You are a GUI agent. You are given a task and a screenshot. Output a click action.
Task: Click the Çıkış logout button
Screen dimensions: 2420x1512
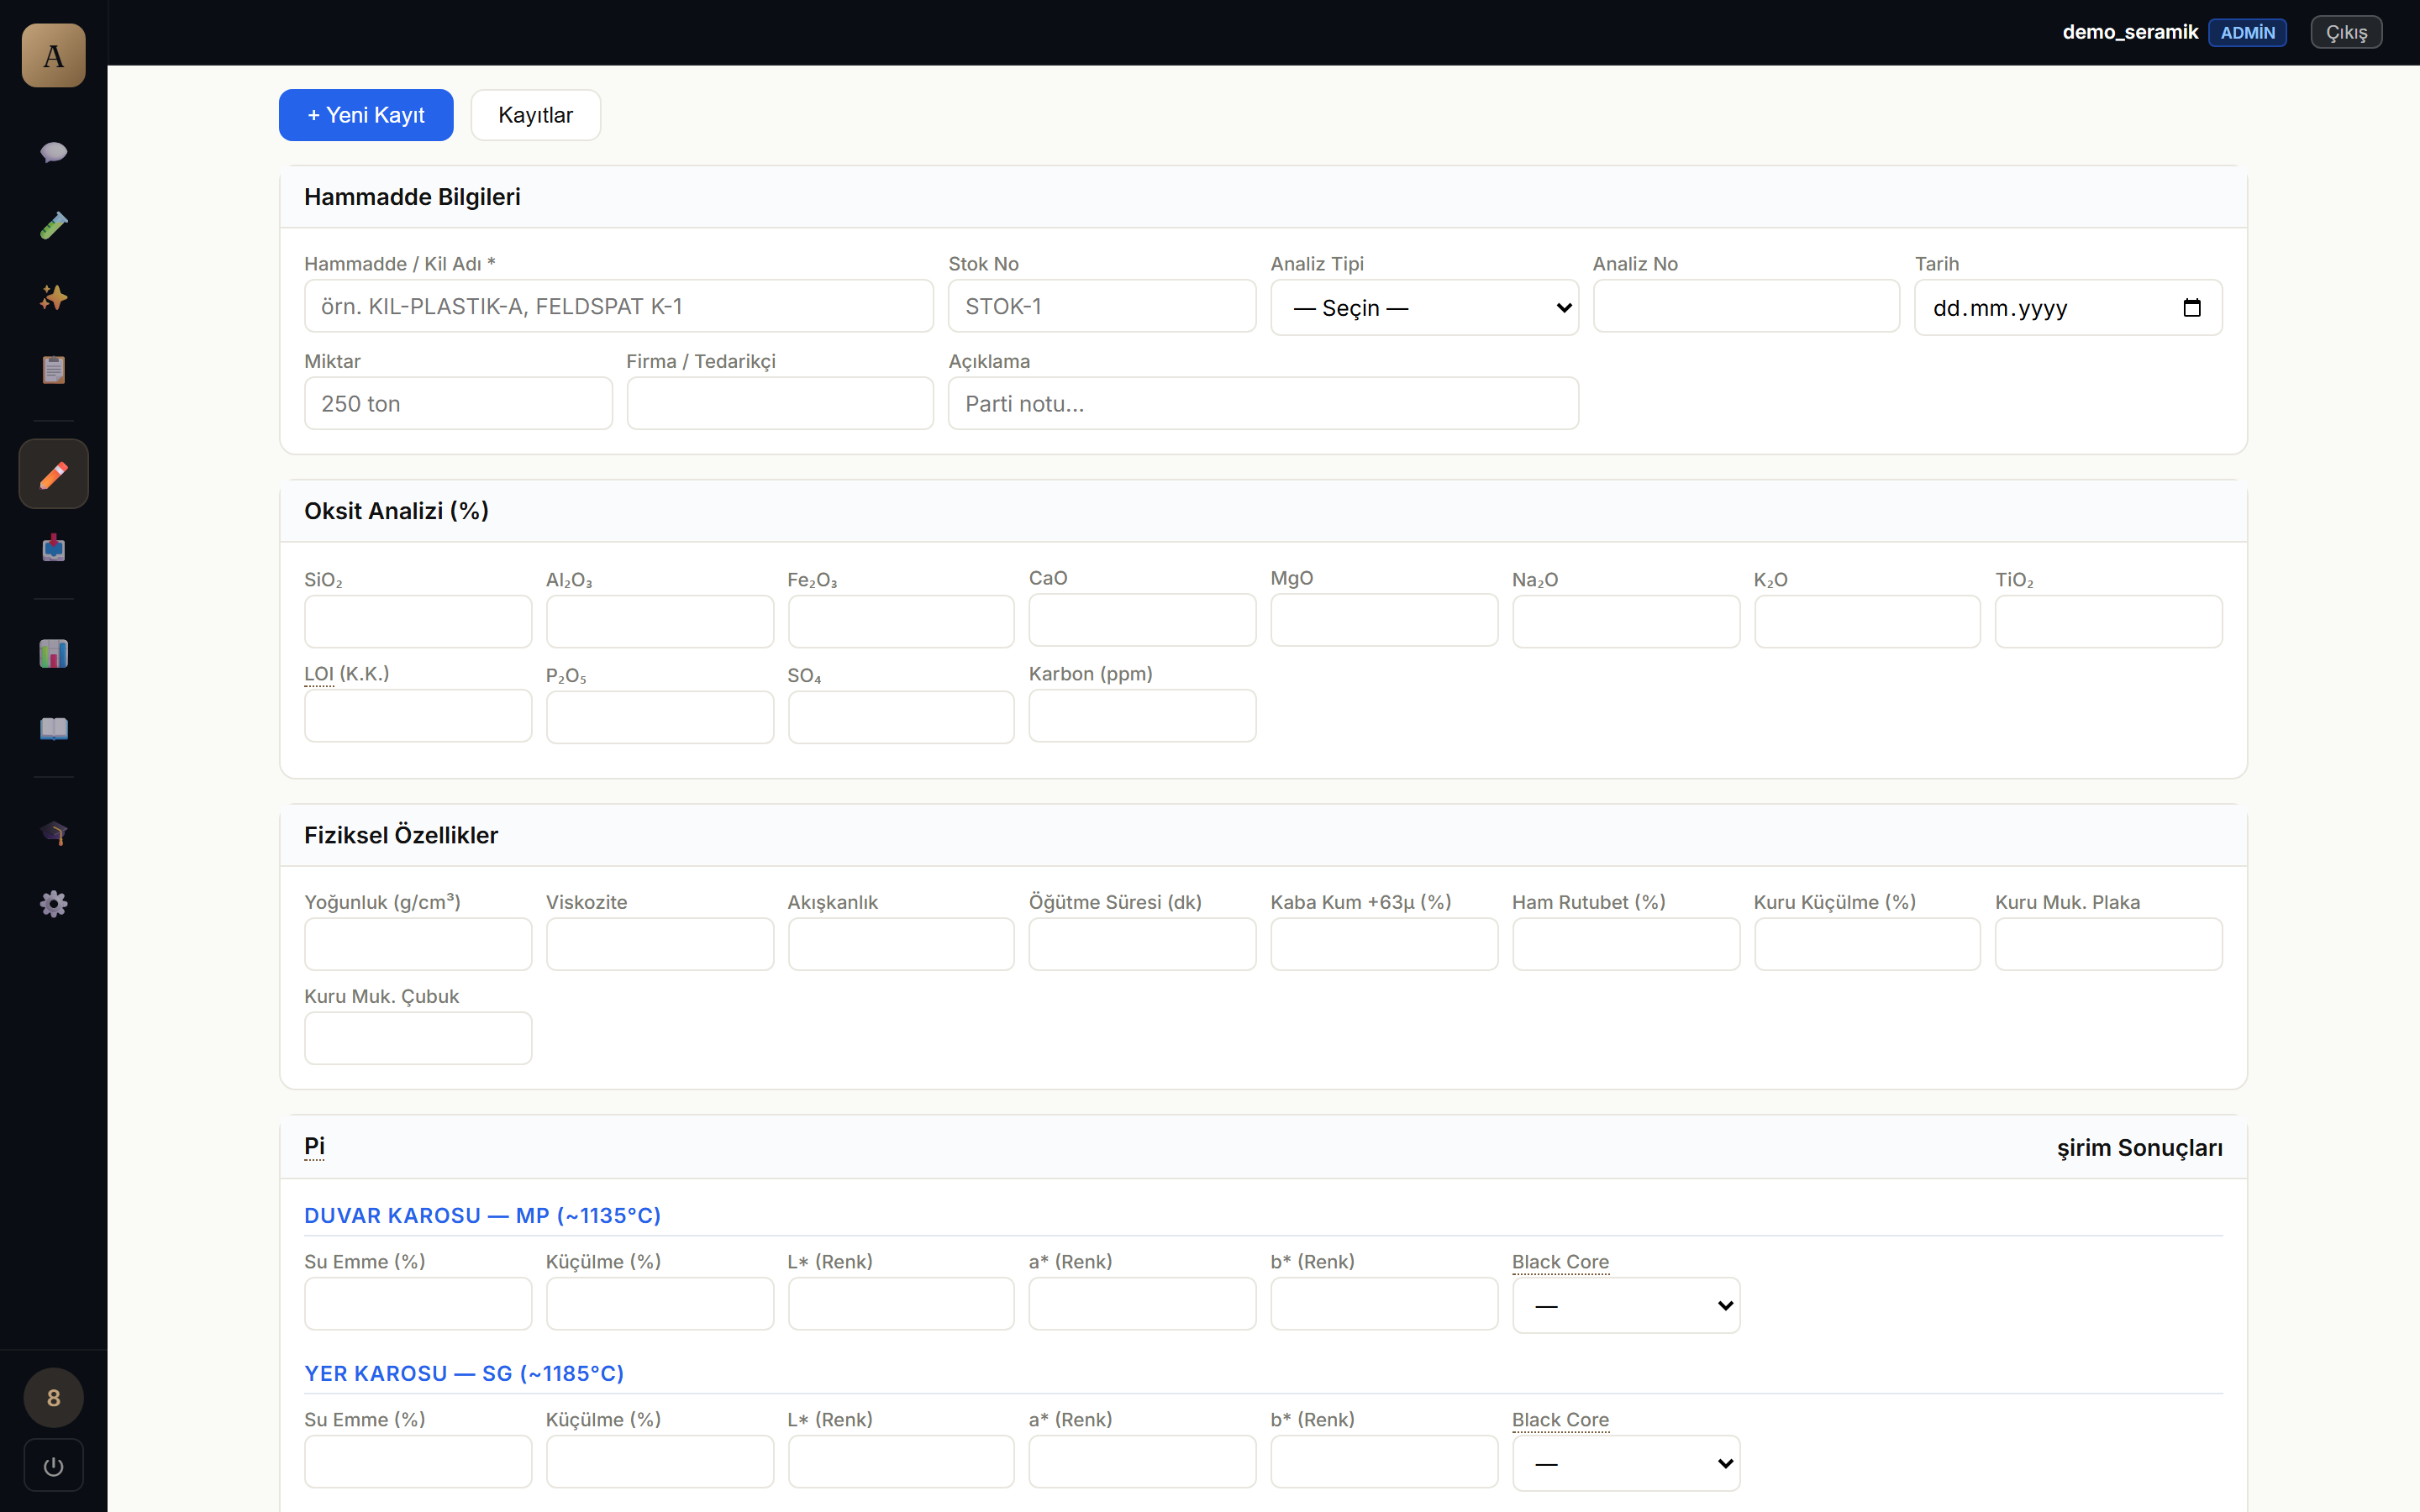(2346, 32)
